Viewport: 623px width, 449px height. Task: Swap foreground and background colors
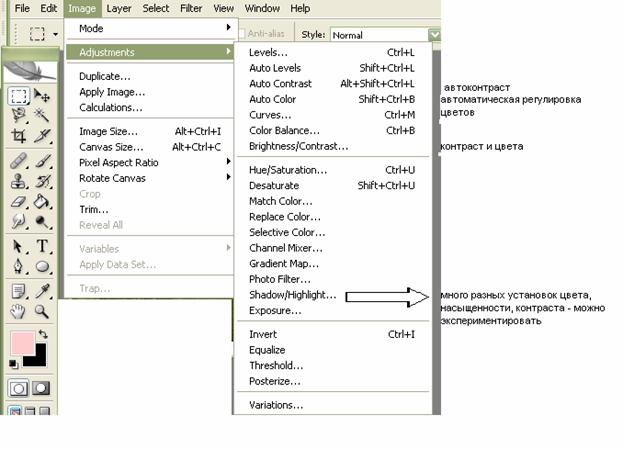coord(43,334)
